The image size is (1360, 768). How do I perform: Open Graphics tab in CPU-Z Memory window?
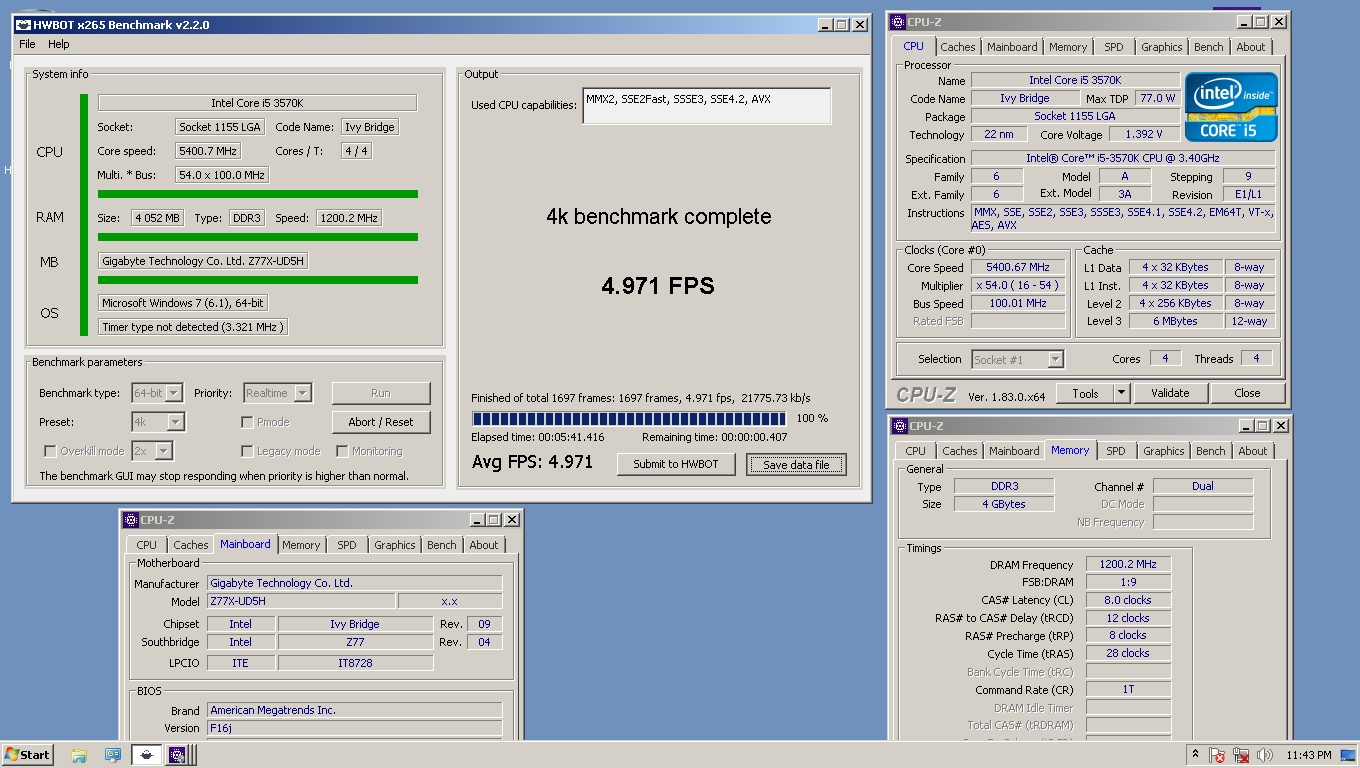(x=1164, y=452)
